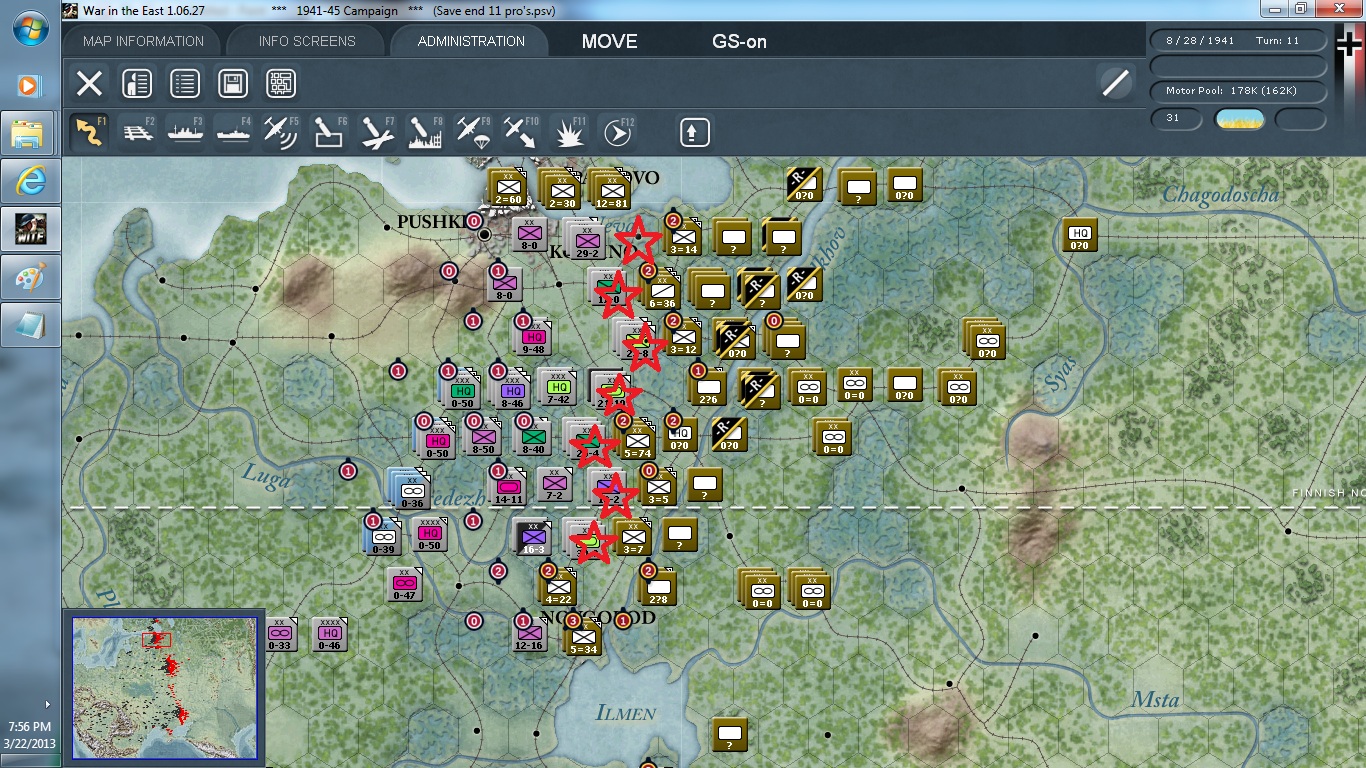Open Internet Explorer from the taskbar
Viewport: 1366px width, 768px height.
click(x=29, y=180)
